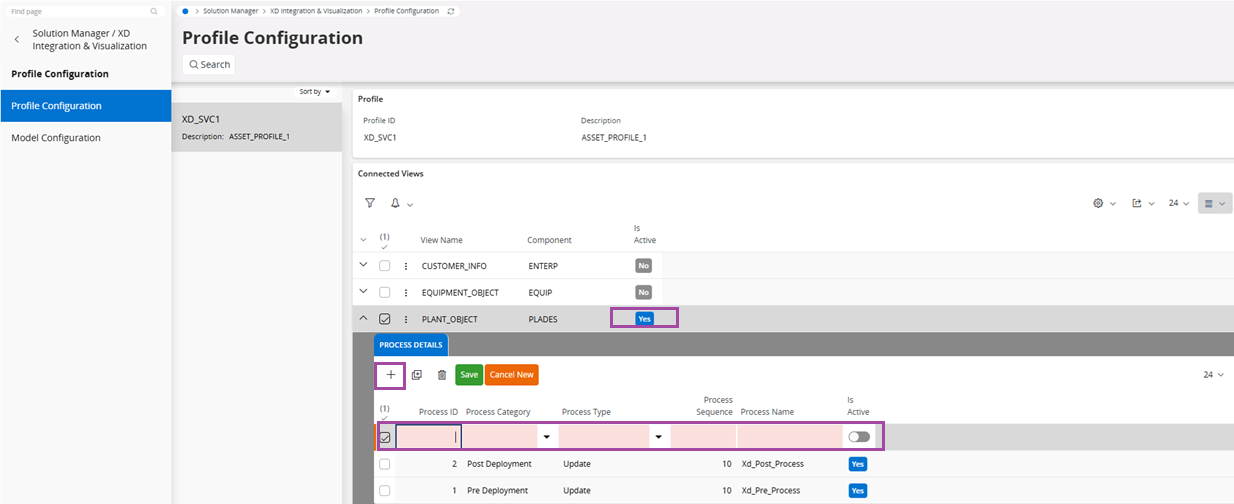
Task: Click the Cancel New button
Action: point(511,375)
